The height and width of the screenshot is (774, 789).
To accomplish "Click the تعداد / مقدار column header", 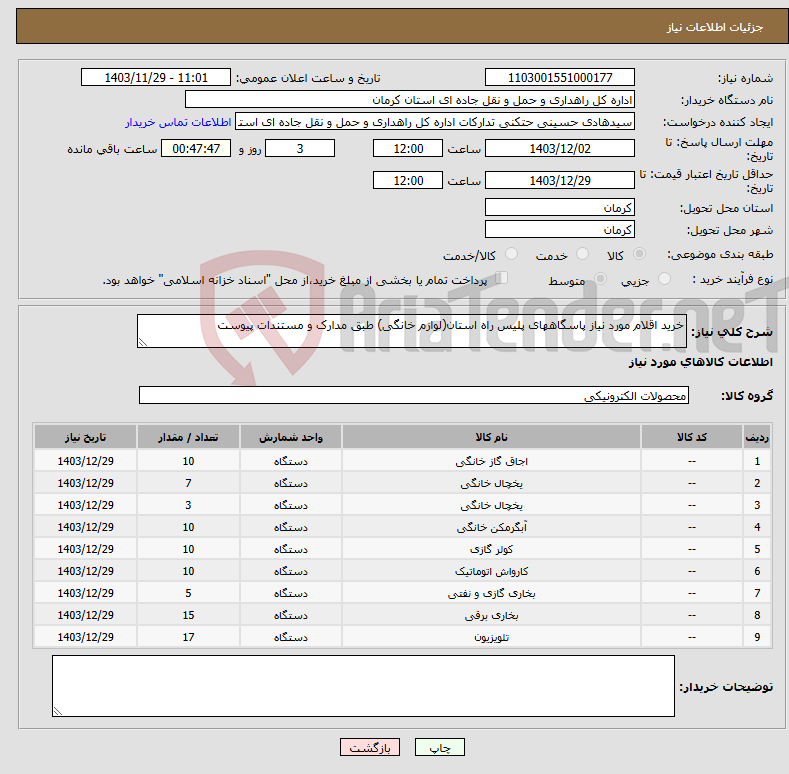I will click(188, 437).
